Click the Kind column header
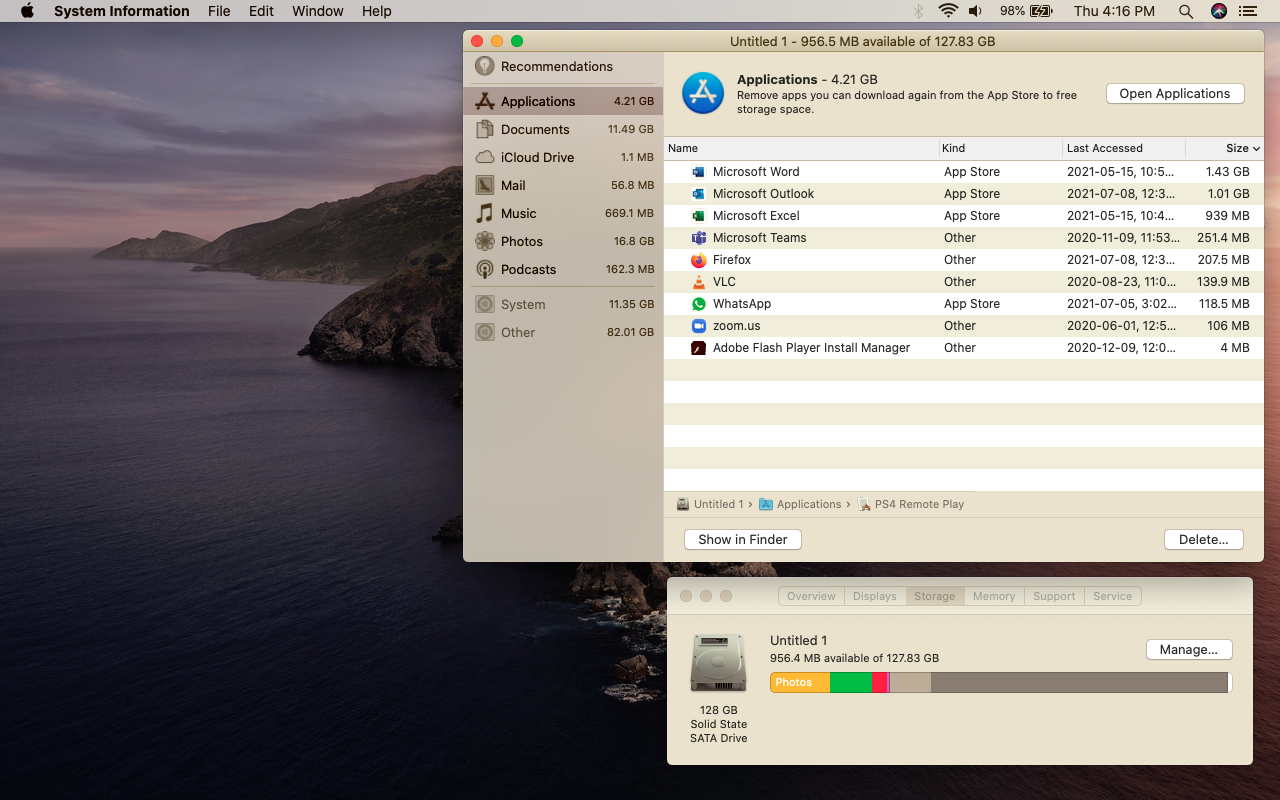1280x800 pixels. tap(953, 148)
